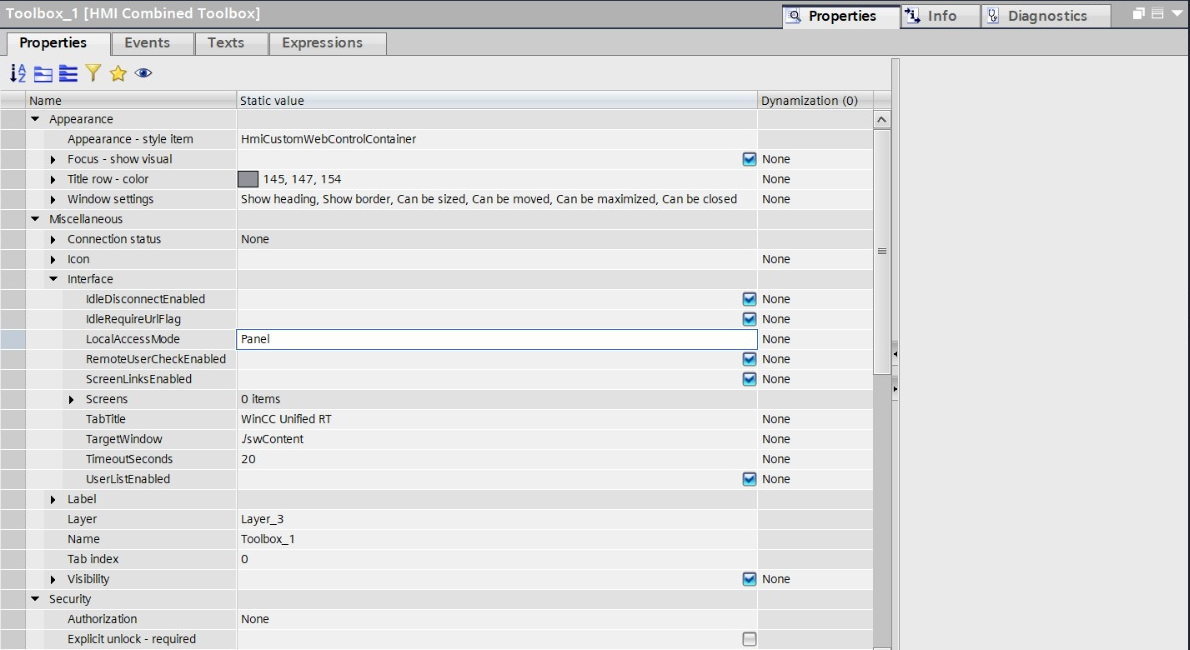
Task: Toggle IdleDisconnectEnabled checkbox
Action: pos(749,299)
